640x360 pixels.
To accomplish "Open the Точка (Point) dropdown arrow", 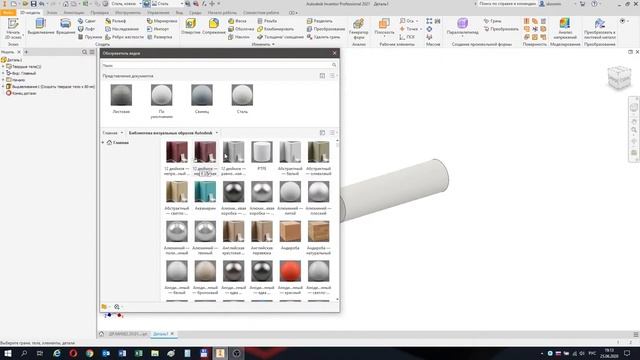I will (421, 29).
